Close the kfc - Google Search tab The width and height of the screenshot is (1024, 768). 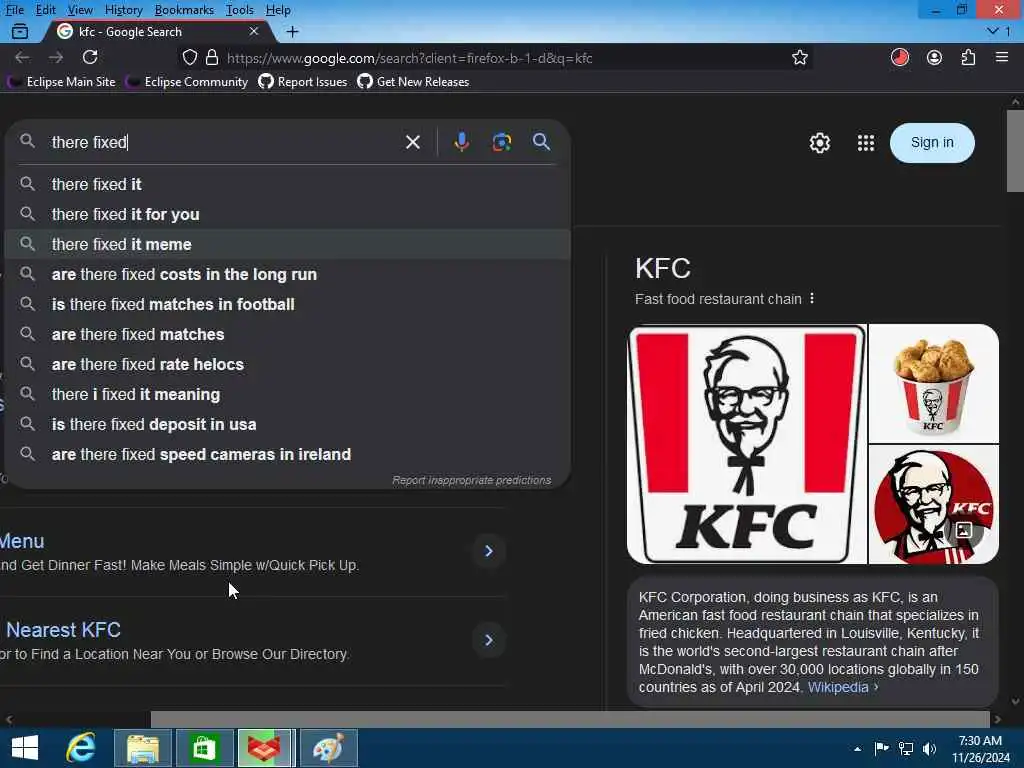[x=253, y=31]
